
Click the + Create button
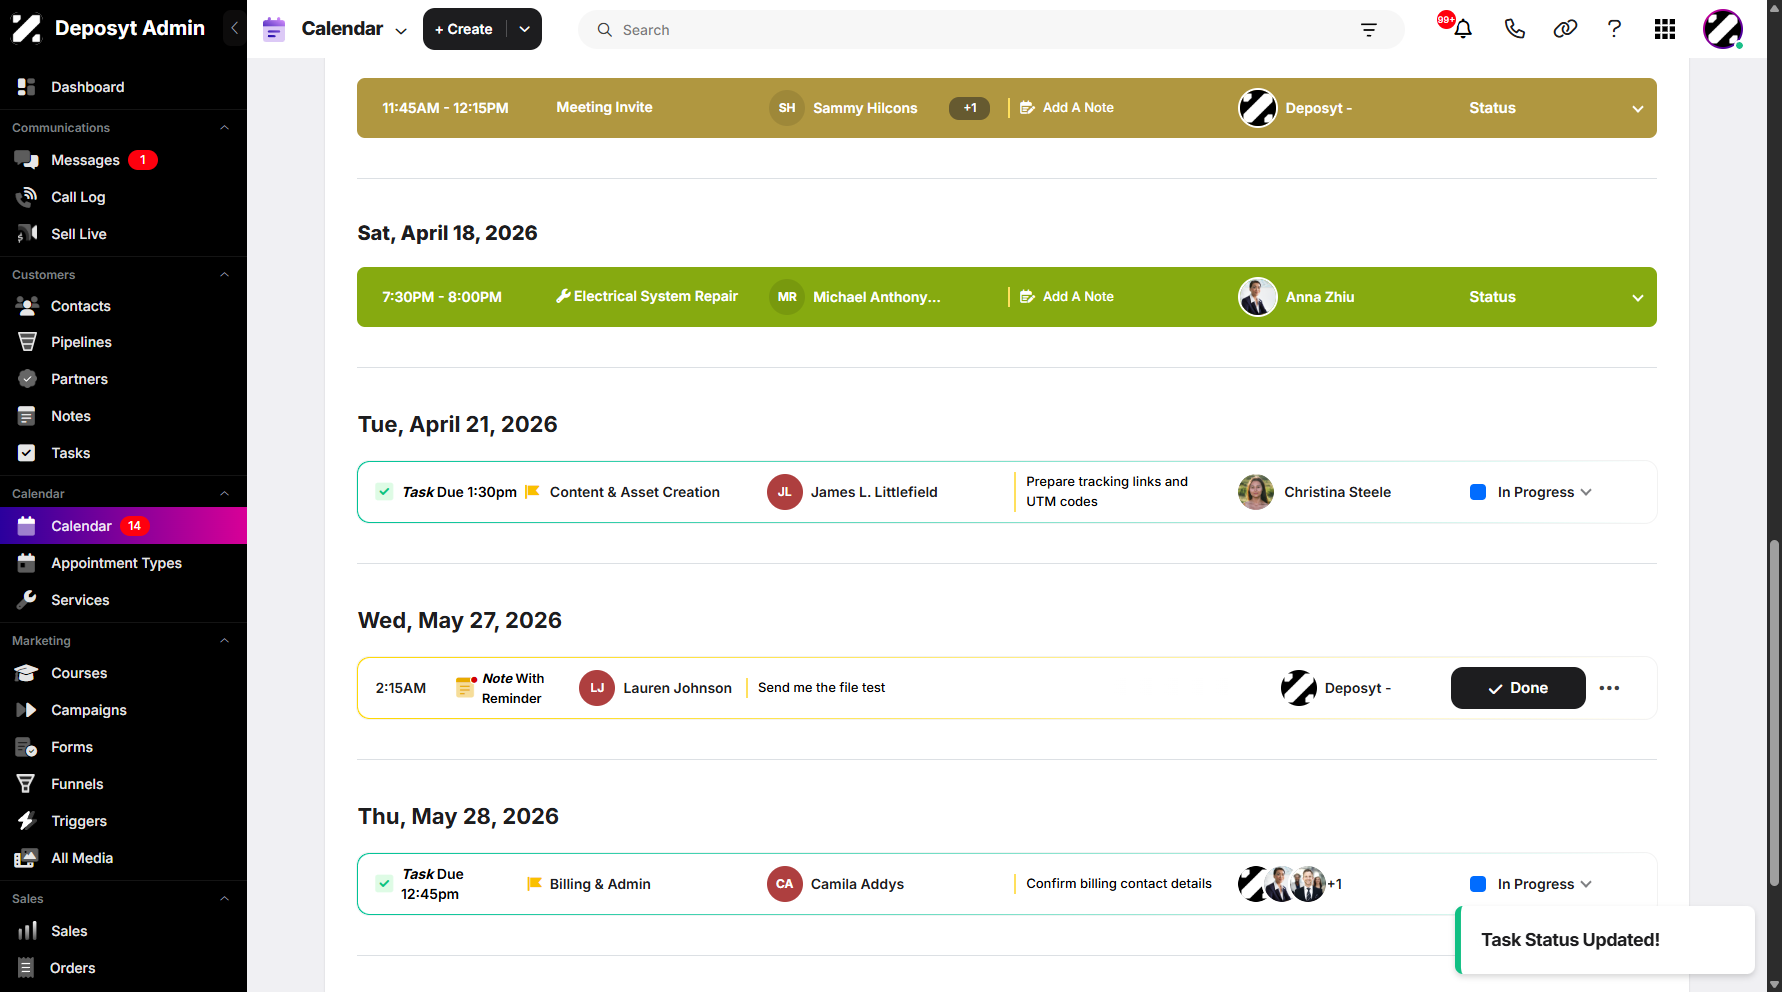pos(465,29)
